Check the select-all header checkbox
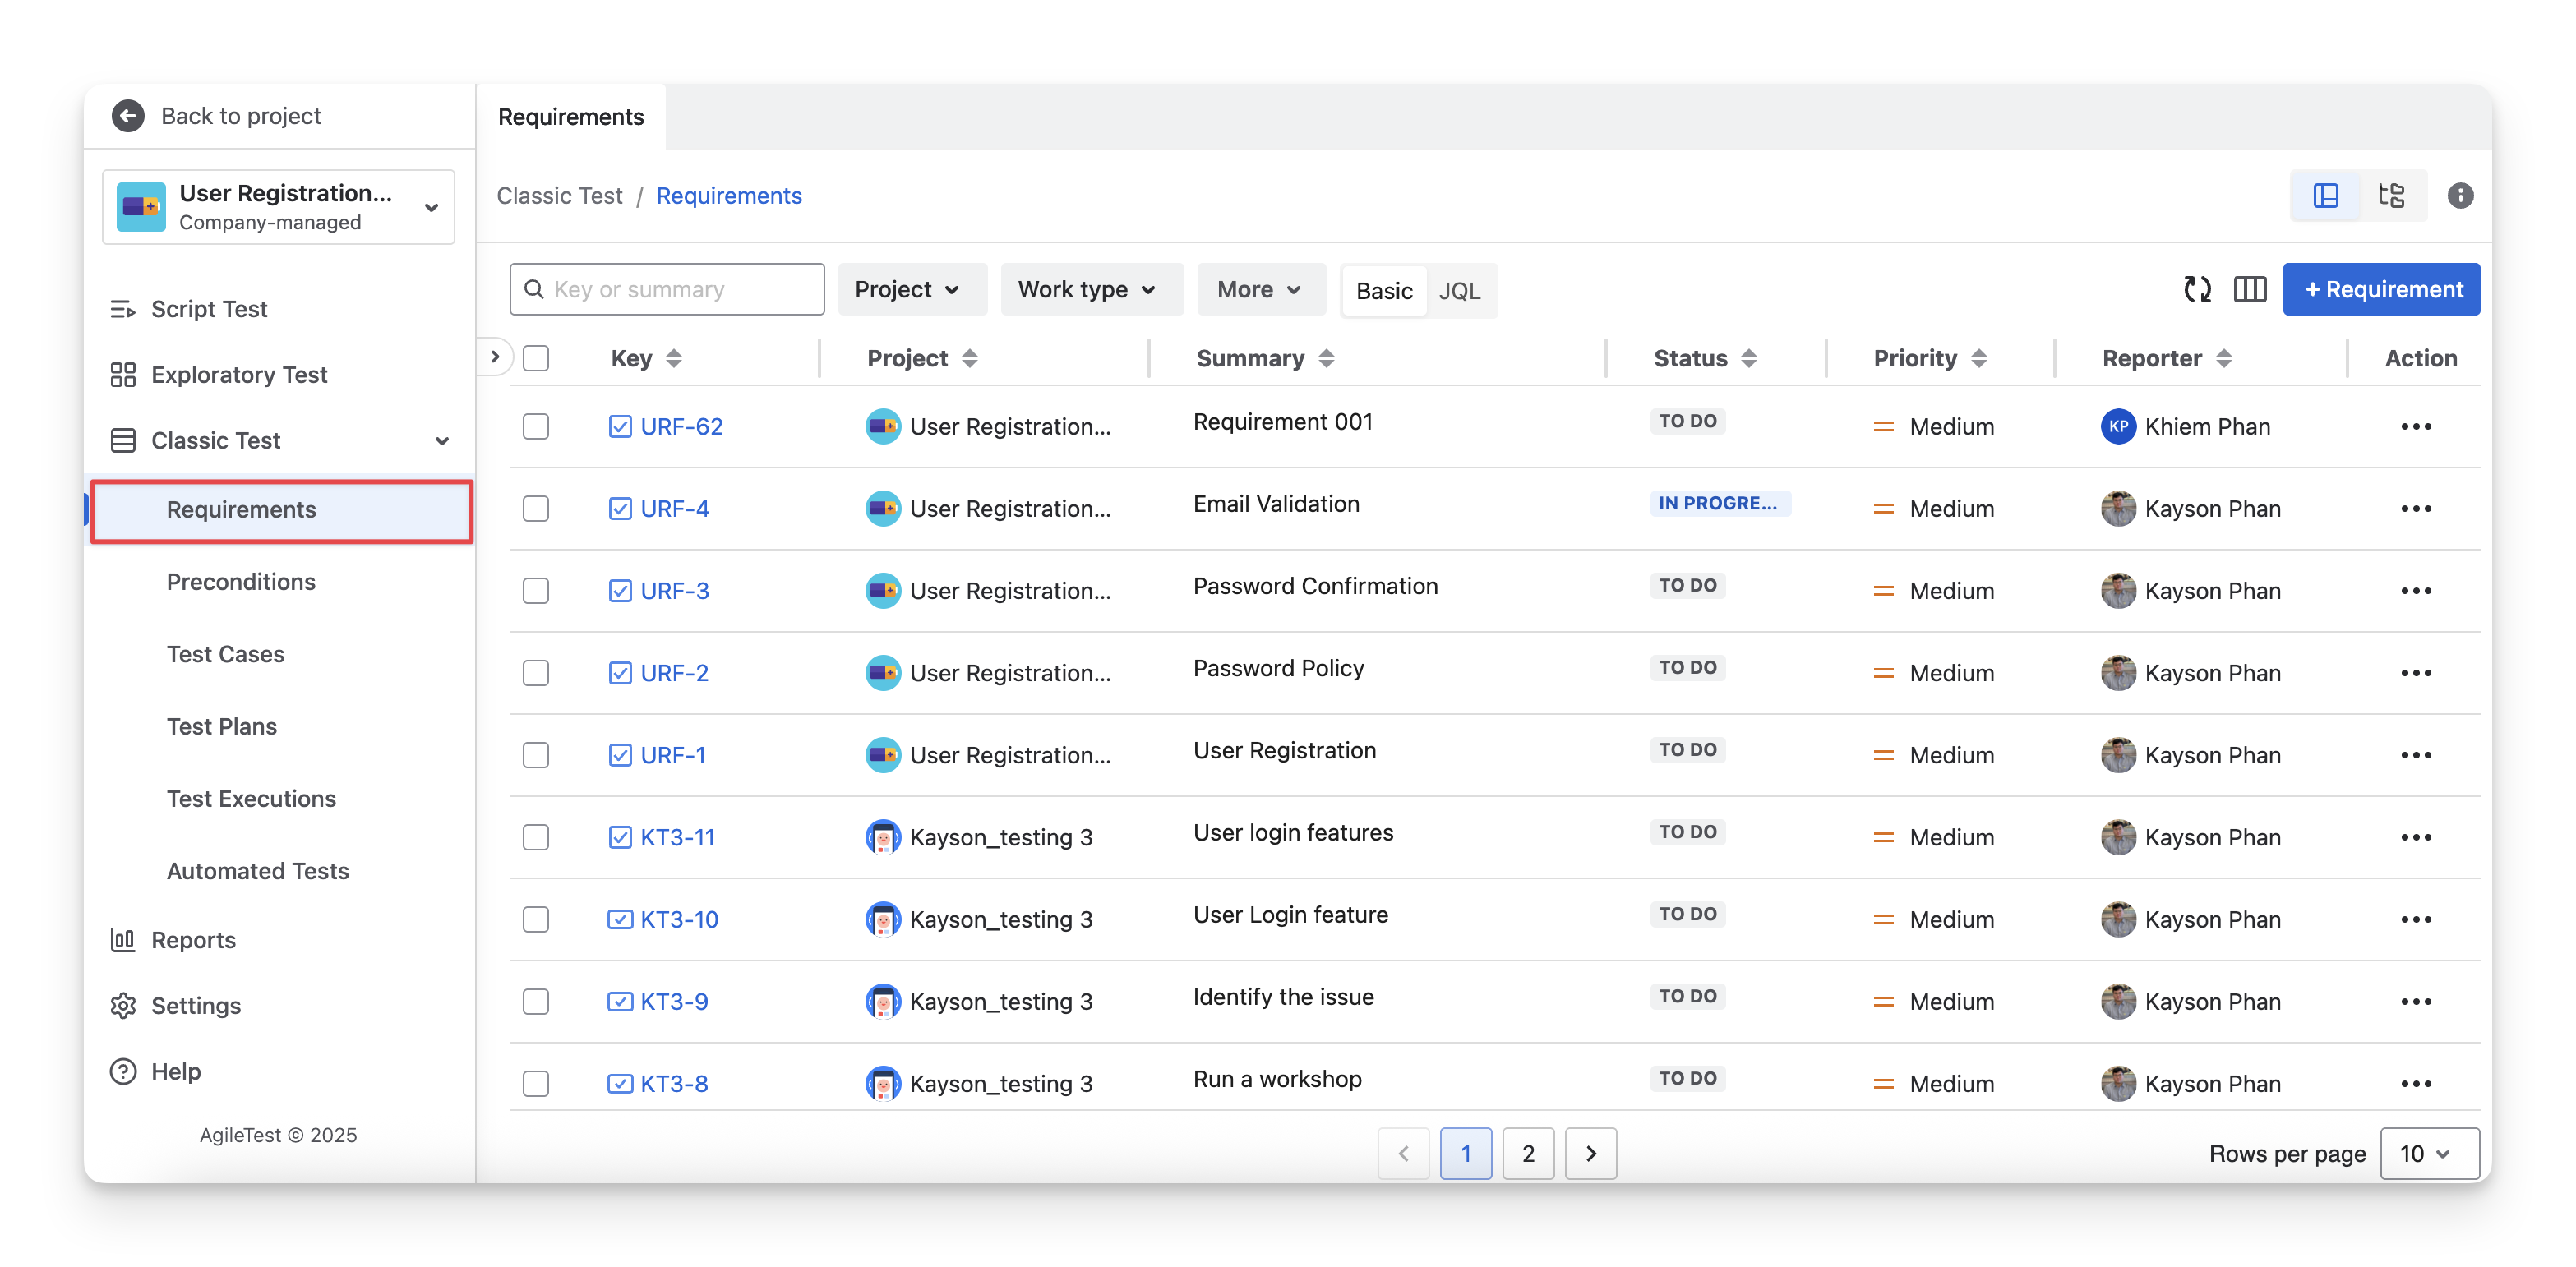This screenshot has height=1267, width=2576. [536, 359]
